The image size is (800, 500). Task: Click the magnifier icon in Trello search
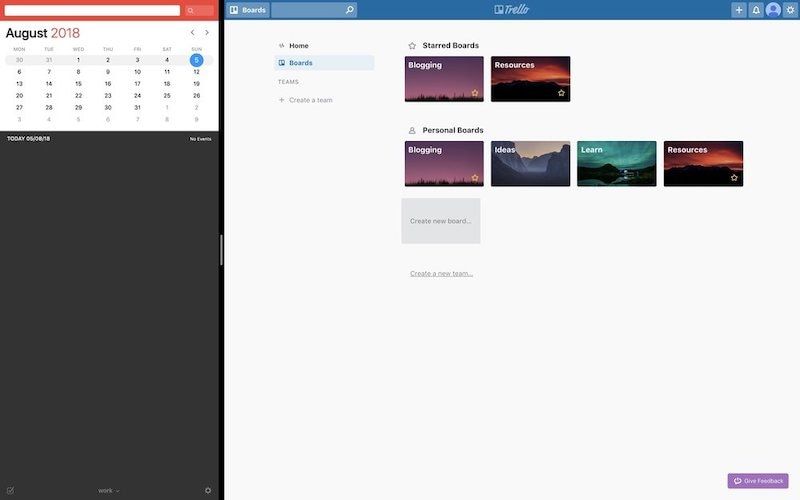(x=349, y=10)
